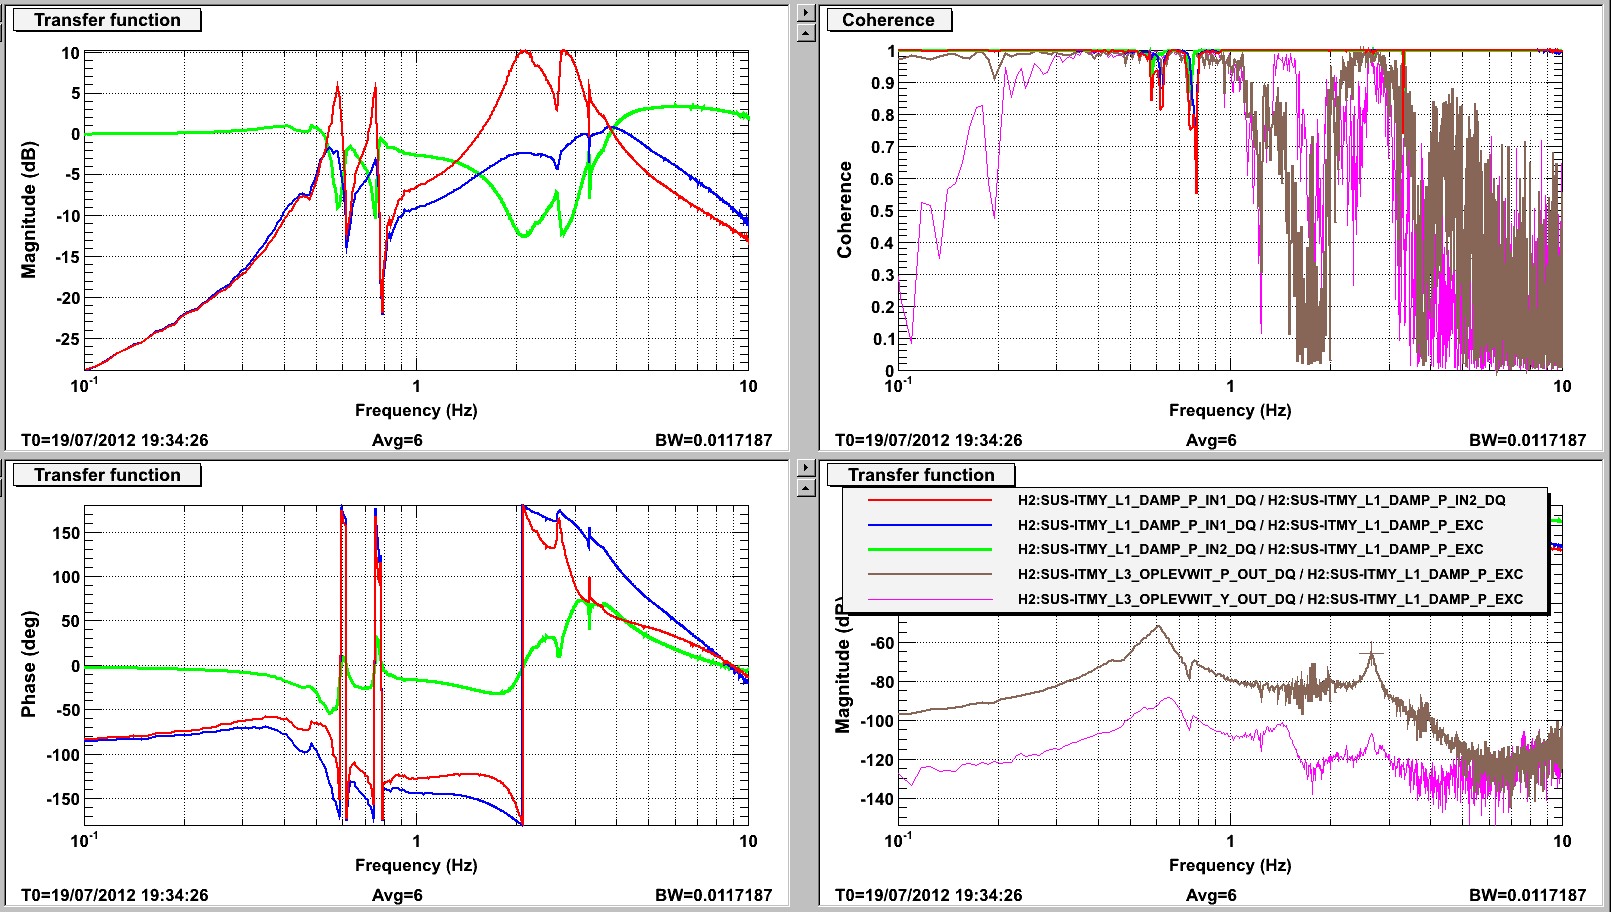The image size is (1611, 912).
Task: Click T0 timestamp under phase plot
Action: click(115, 895)
